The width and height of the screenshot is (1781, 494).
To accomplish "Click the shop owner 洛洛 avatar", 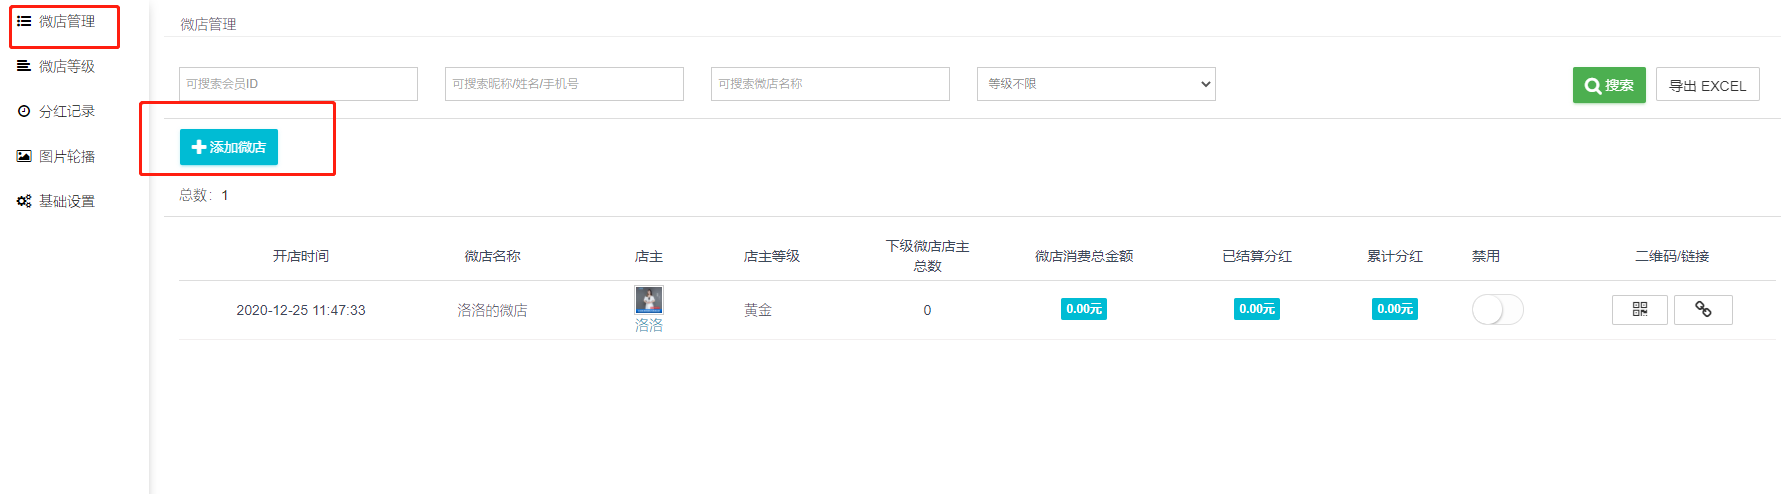I will point(649,300).
